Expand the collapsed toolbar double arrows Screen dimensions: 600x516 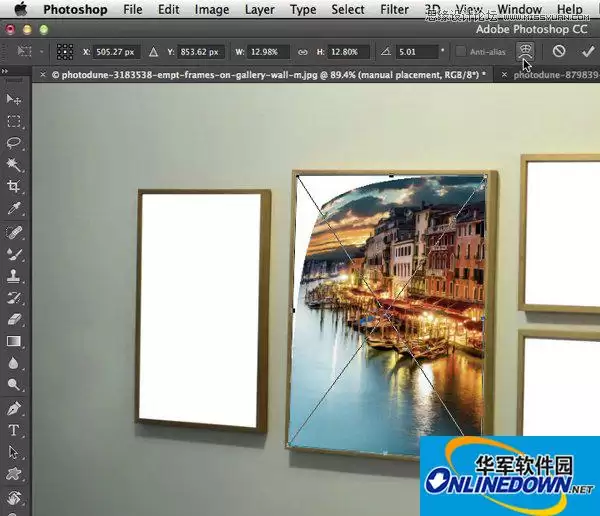5,71
